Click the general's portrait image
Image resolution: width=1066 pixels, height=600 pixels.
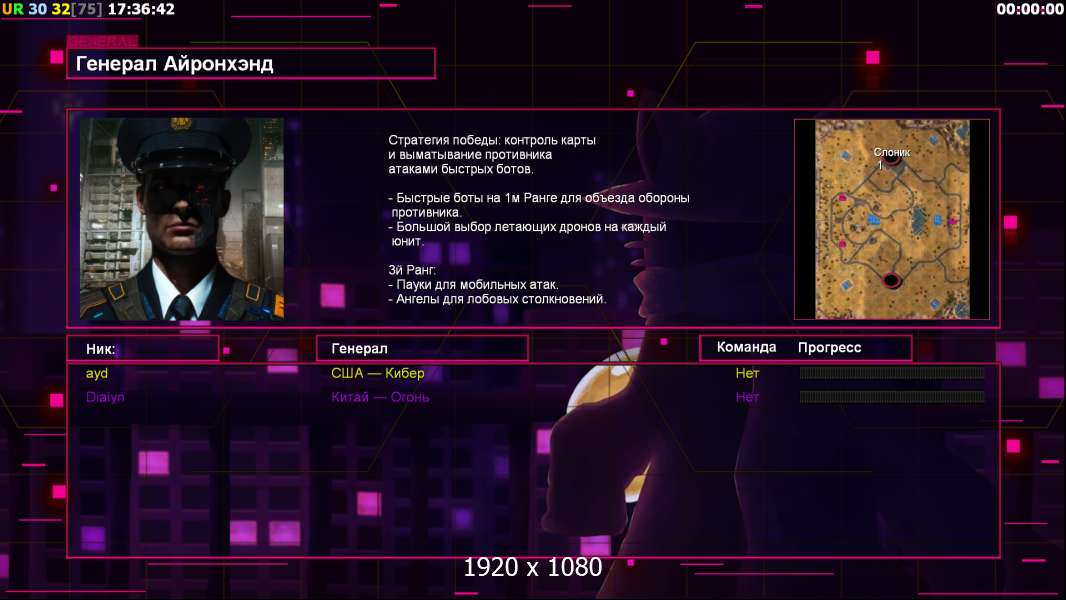(182, 219)
